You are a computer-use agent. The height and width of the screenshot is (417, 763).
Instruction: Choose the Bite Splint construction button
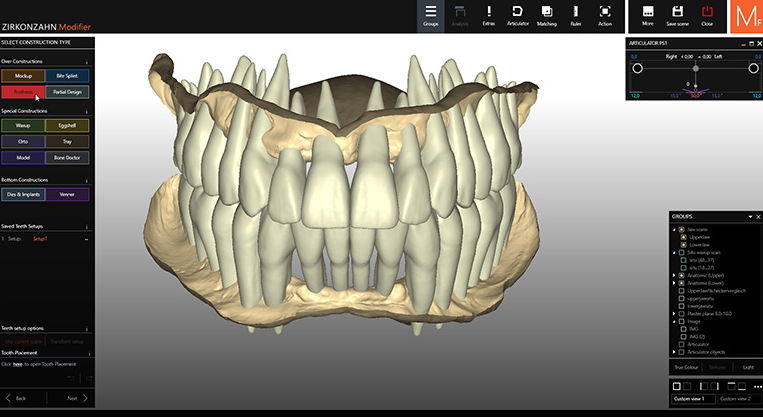pyautogui.click(x=67, y=75)
